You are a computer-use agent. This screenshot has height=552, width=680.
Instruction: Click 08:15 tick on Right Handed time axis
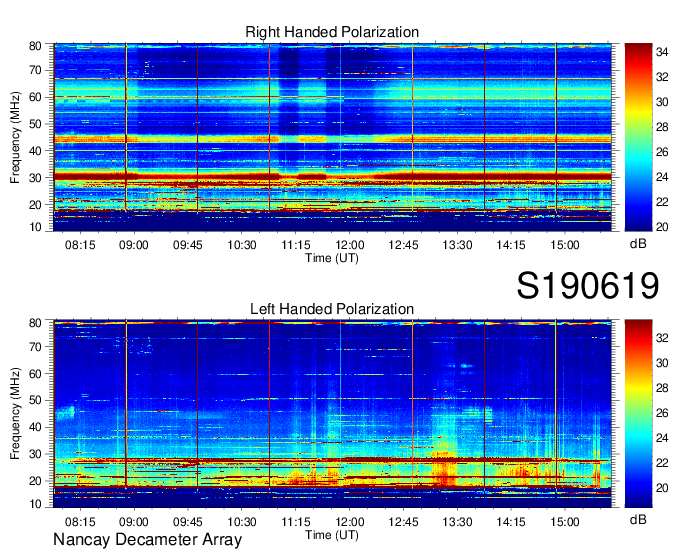click(80, 245)
